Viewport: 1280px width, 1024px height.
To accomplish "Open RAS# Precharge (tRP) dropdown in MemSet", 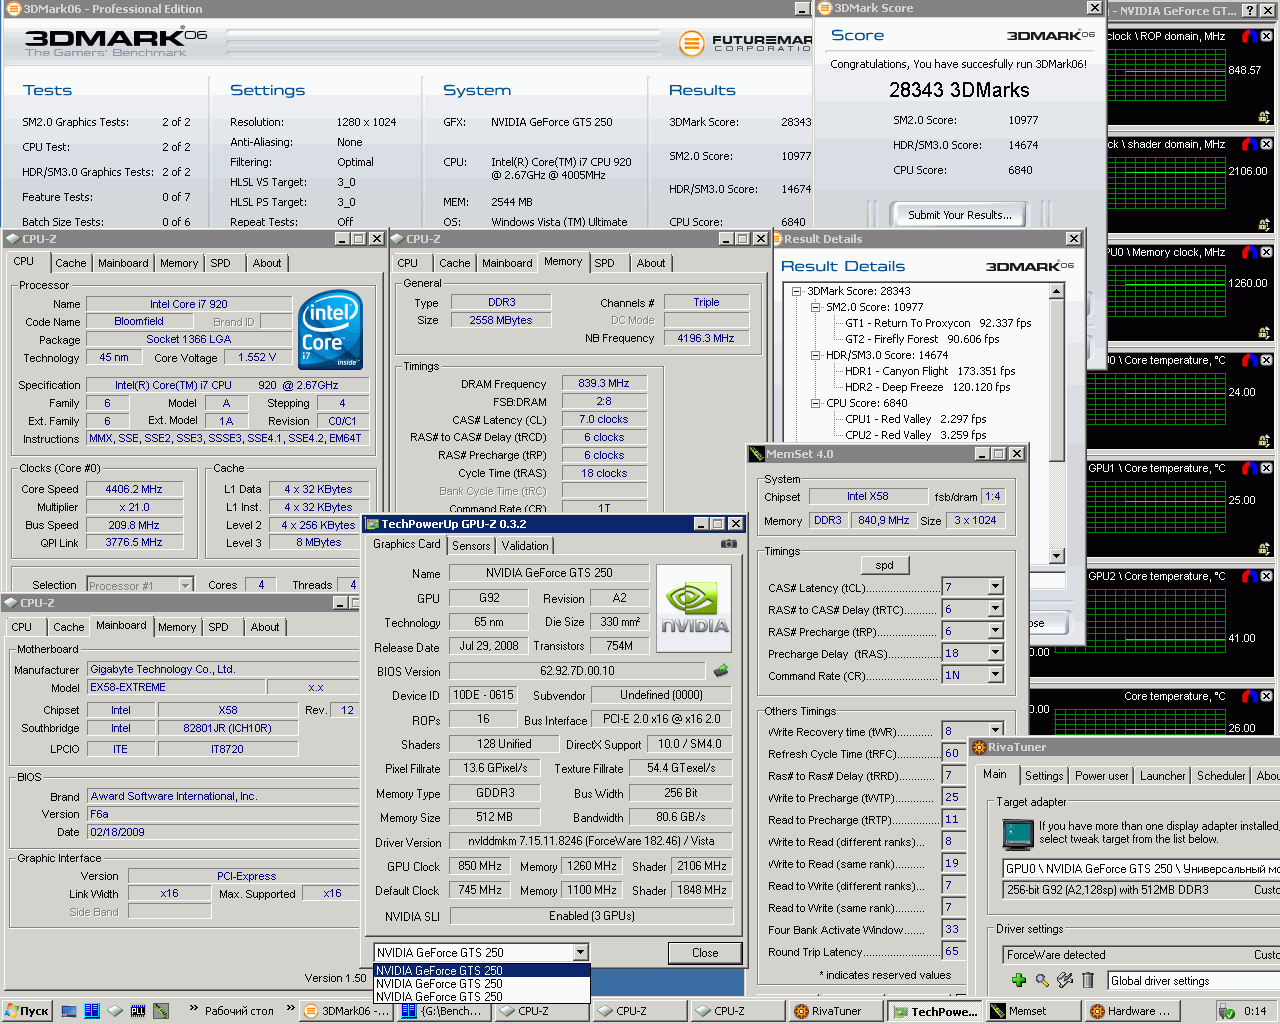I will pyautogui.click(x=995, y=631).
